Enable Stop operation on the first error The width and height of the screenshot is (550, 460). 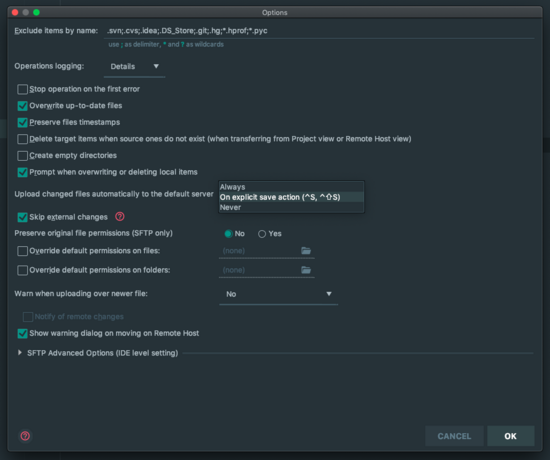[x=22, y=89]
